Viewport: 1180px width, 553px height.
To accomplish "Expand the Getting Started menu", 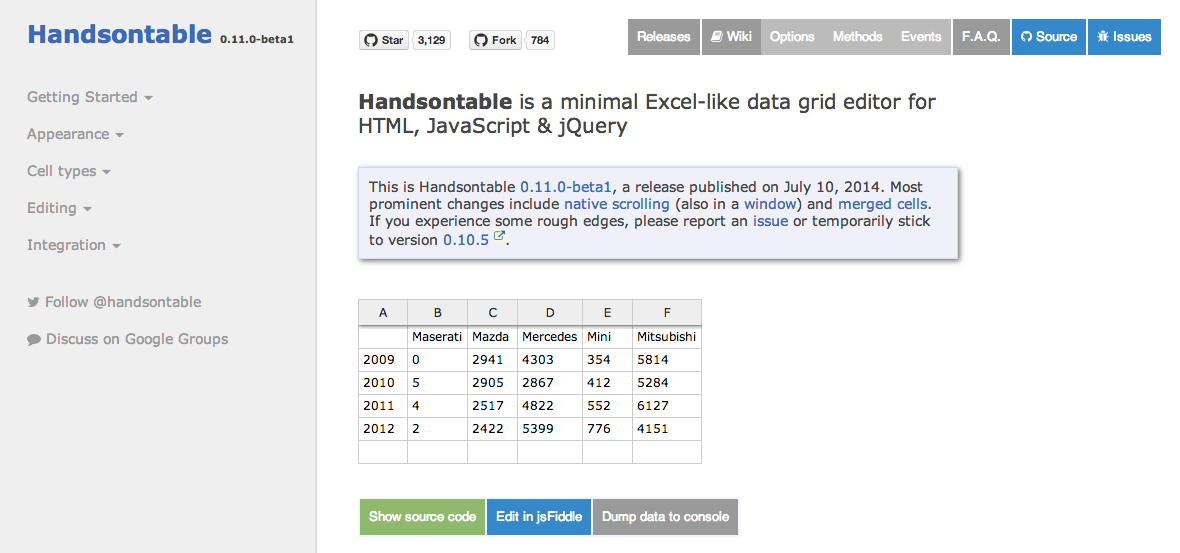I will point(90,97).
